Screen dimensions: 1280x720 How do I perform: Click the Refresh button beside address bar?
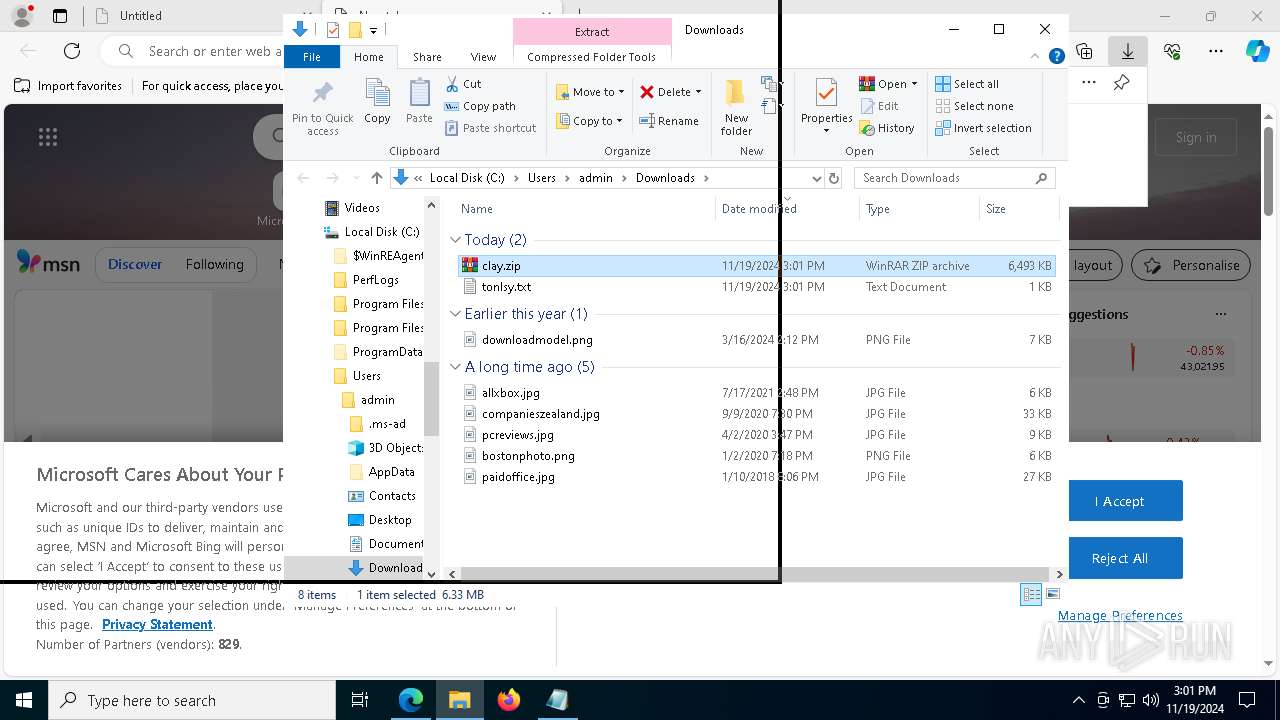(x=833, y=178)
